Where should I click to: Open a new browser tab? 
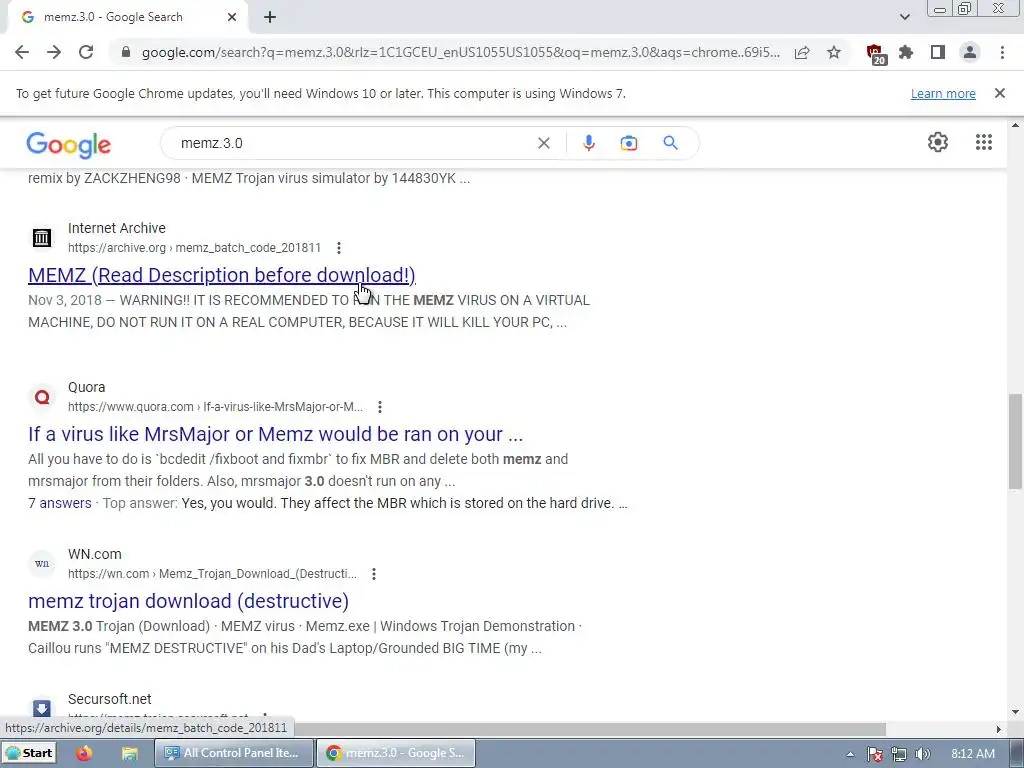click(270, 18)
